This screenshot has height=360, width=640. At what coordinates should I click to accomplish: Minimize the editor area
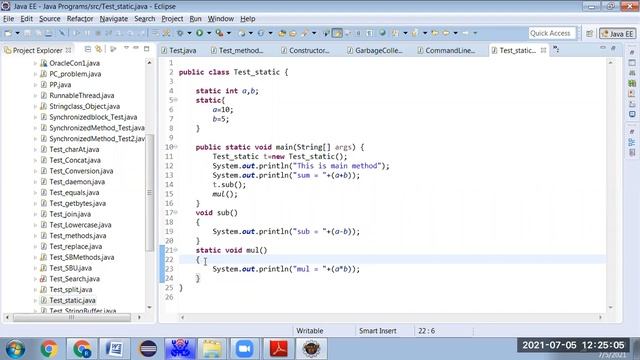[x=603, y=48]
